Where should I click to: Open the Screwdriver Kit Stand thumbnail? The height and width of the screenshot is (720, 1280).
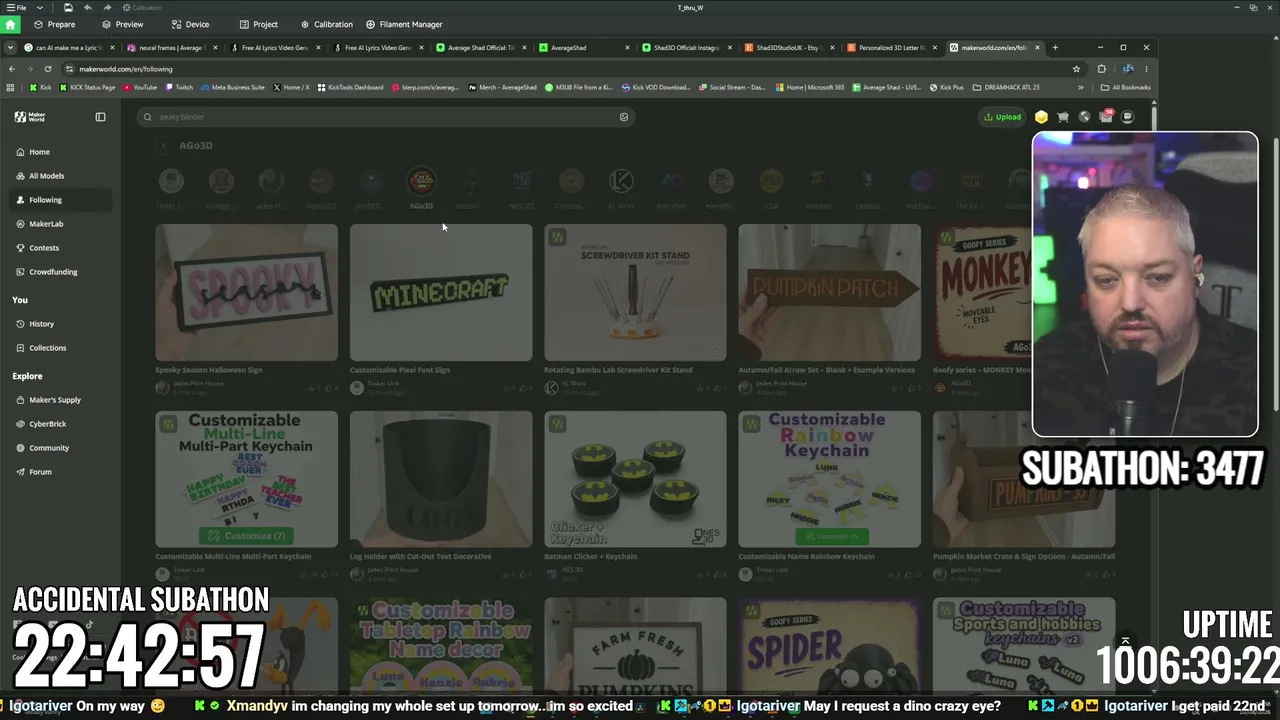635,292
